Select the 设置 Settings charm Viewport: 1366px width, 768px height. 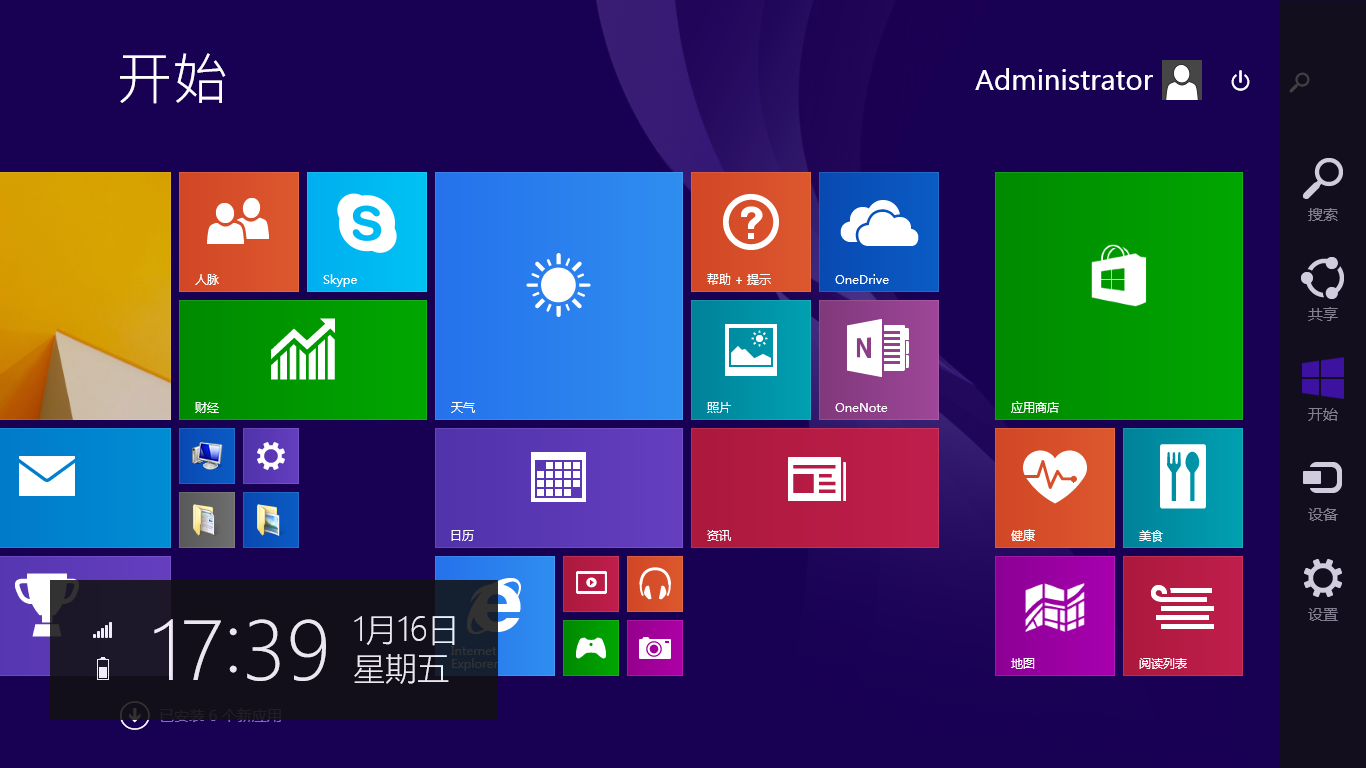[x=1323, y=590]
